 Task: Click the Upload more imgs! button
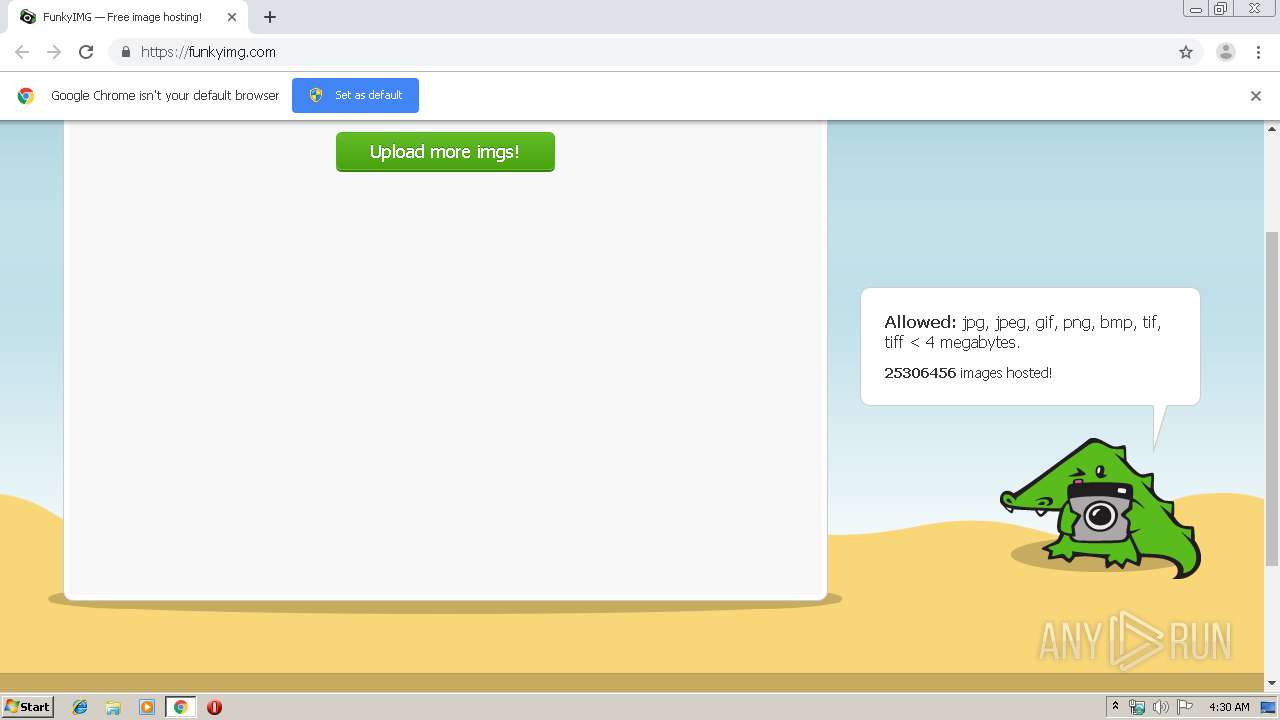point(445,152)
